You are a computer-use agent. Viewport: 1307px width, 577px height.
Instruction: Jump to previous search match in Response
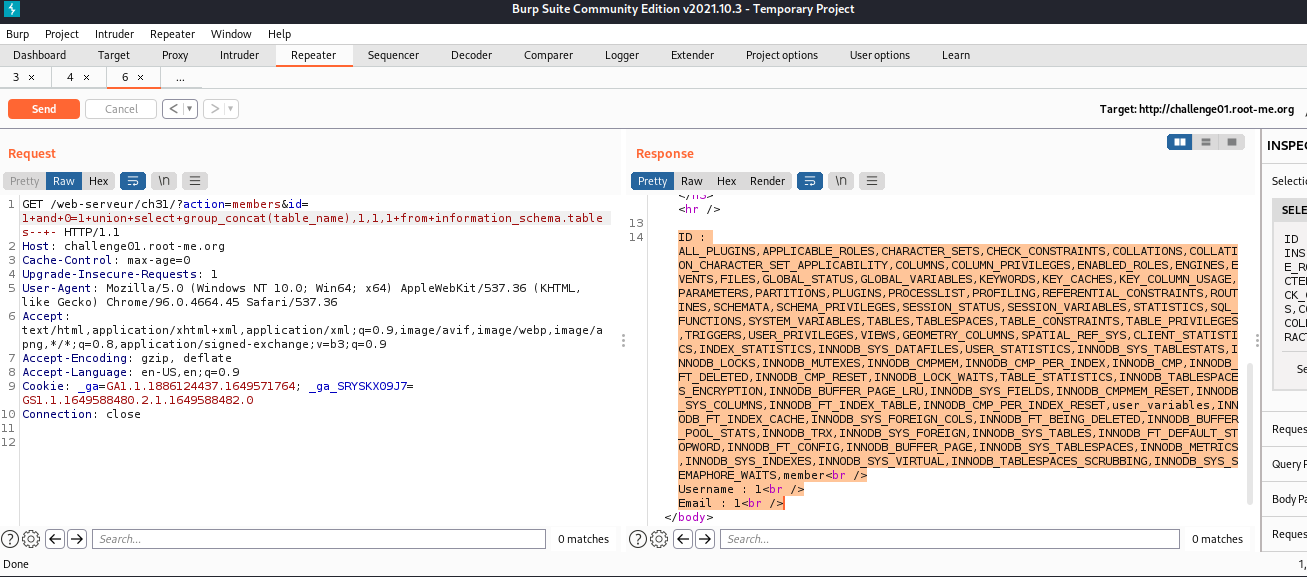tap(684, 539)
